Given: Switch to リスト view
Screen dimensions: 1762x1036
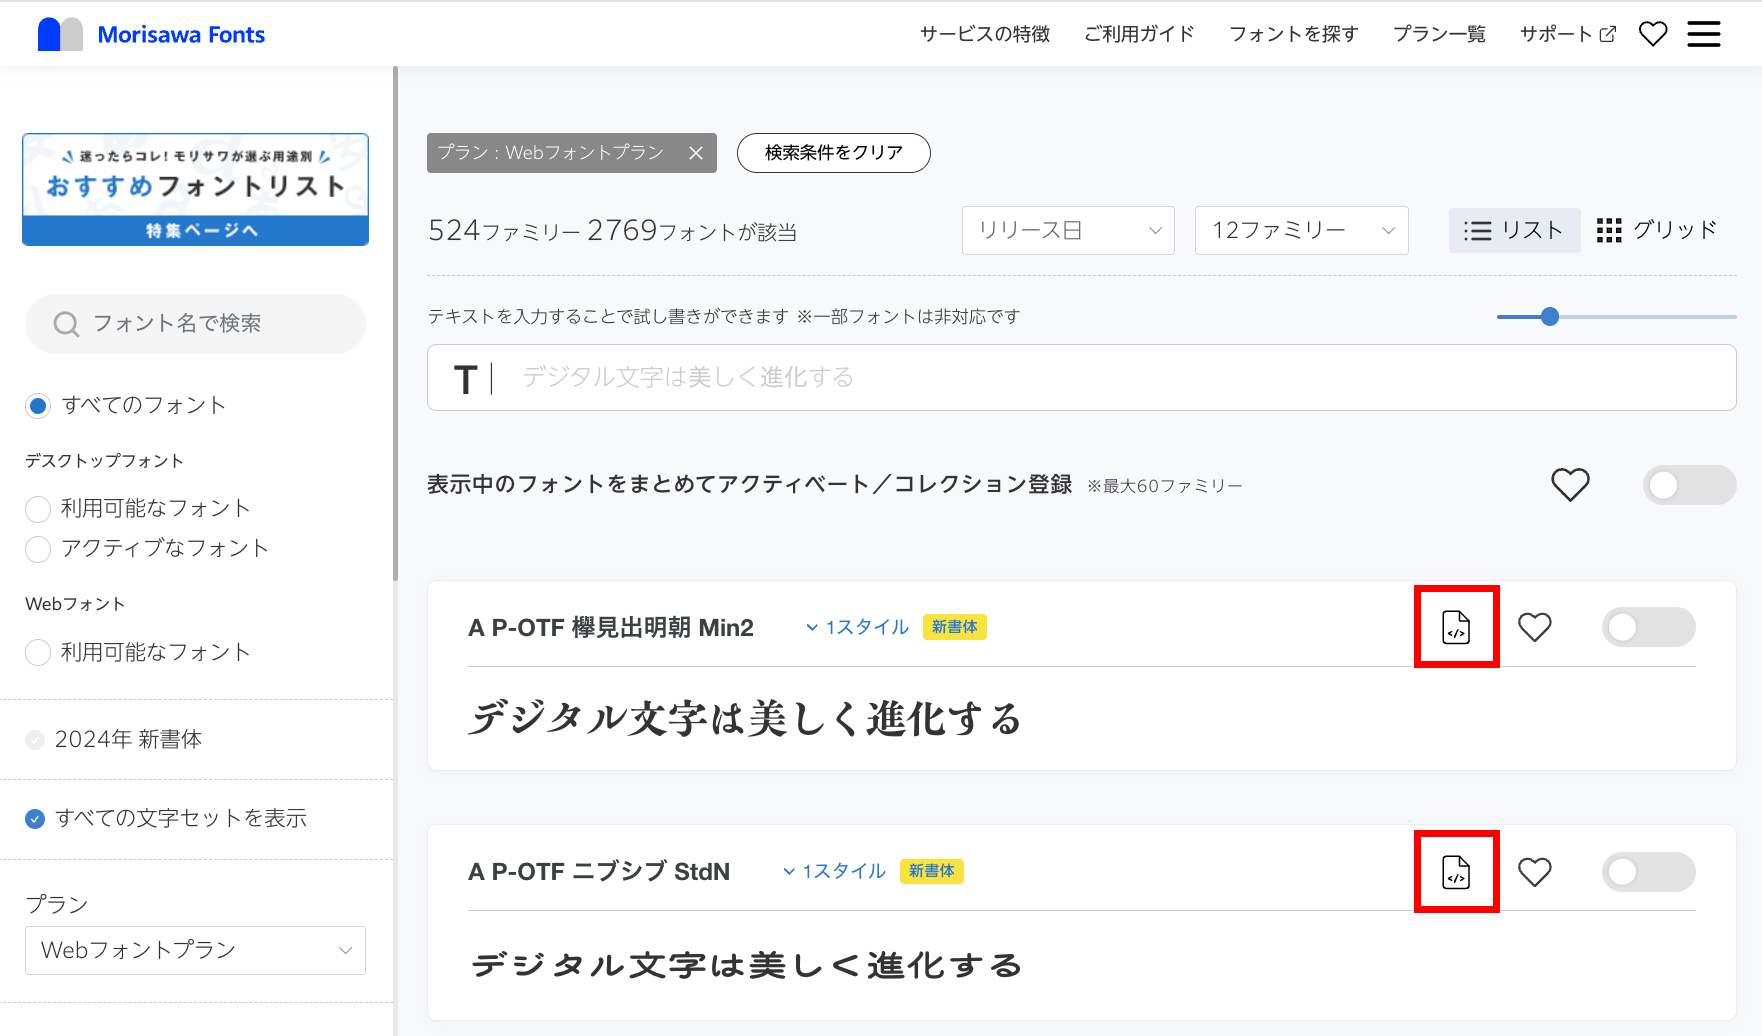Looking at the screenshot, I should (1514, 231).
